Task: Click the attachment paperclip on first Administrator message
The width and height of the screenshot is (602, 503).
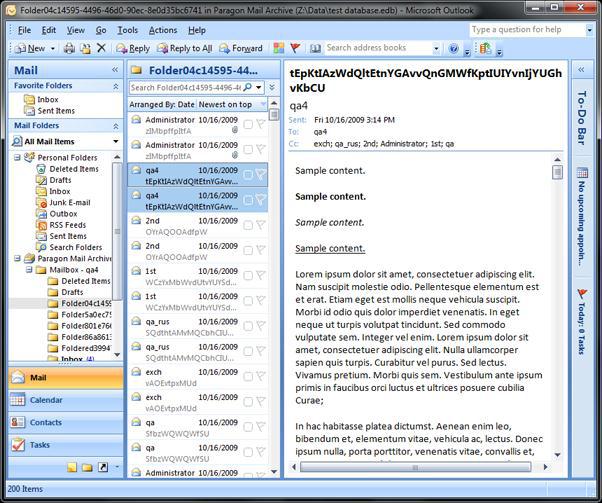Action: pos(235,130)
